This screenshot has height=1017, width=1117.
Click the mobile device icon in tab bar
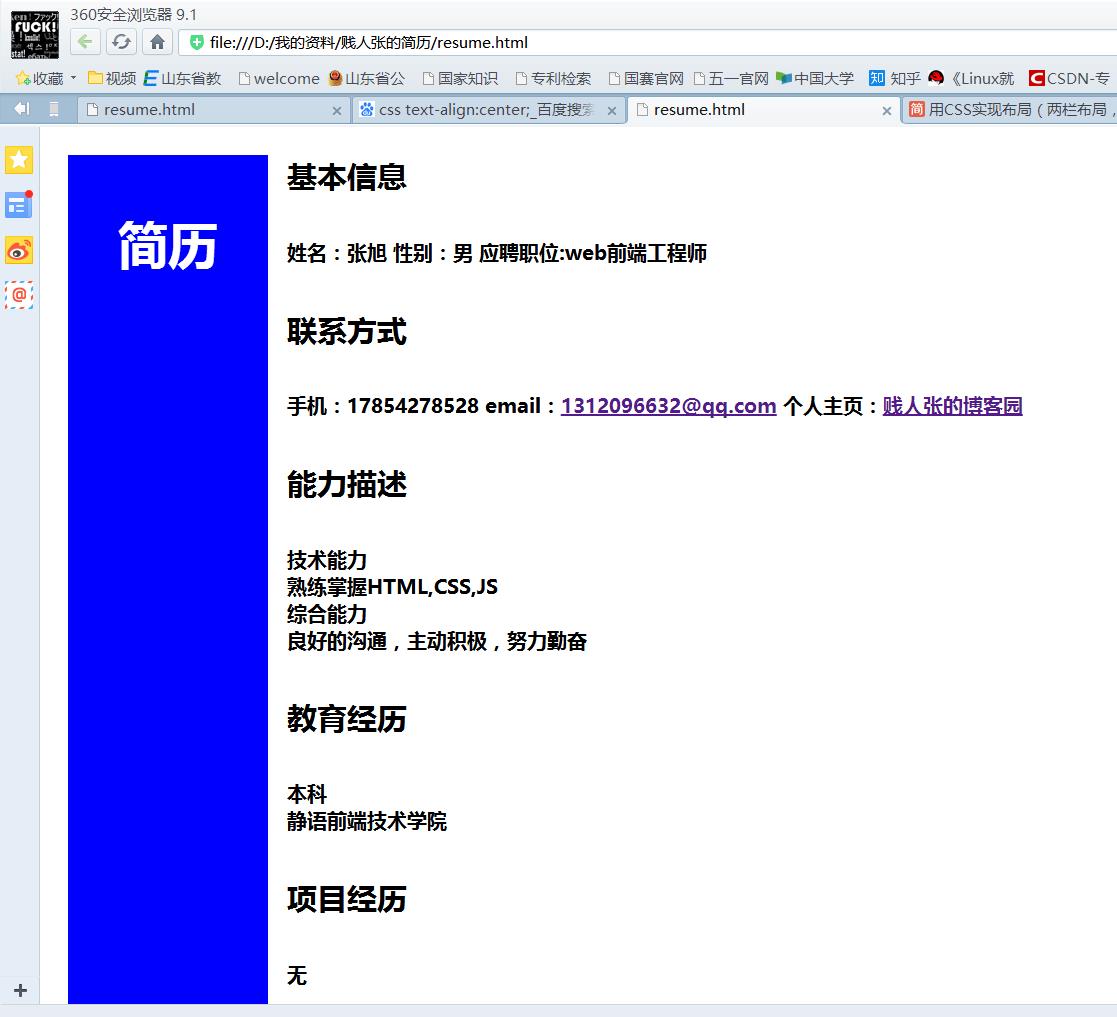tap(53, 109)
